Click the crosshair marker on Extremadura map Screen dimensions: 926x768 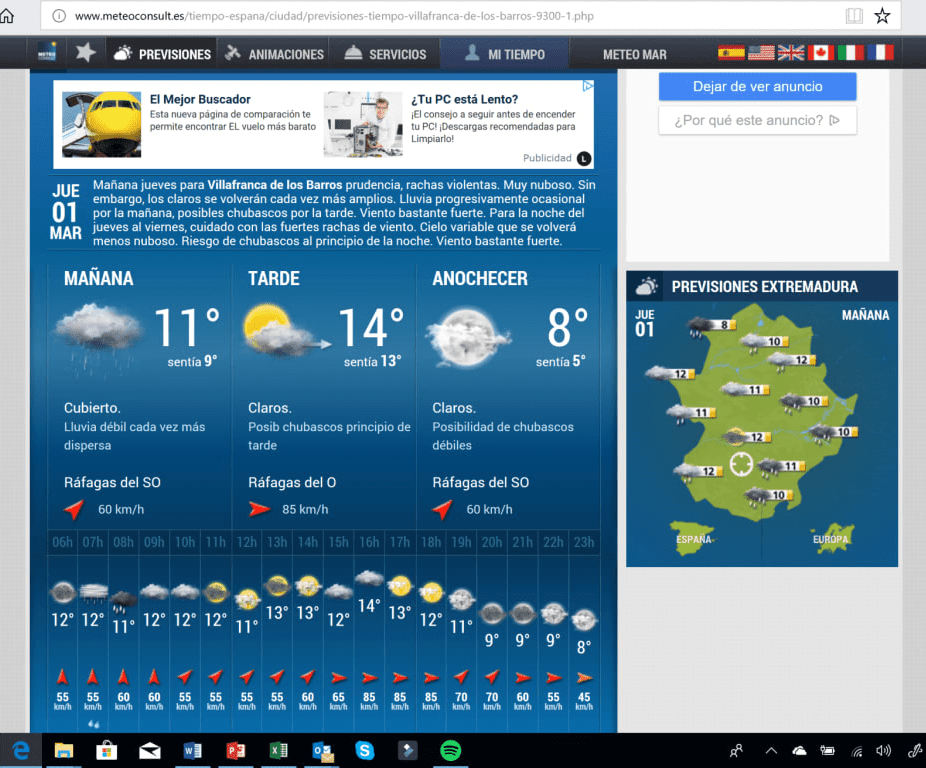pyautogui.click(x=741, y=464)
